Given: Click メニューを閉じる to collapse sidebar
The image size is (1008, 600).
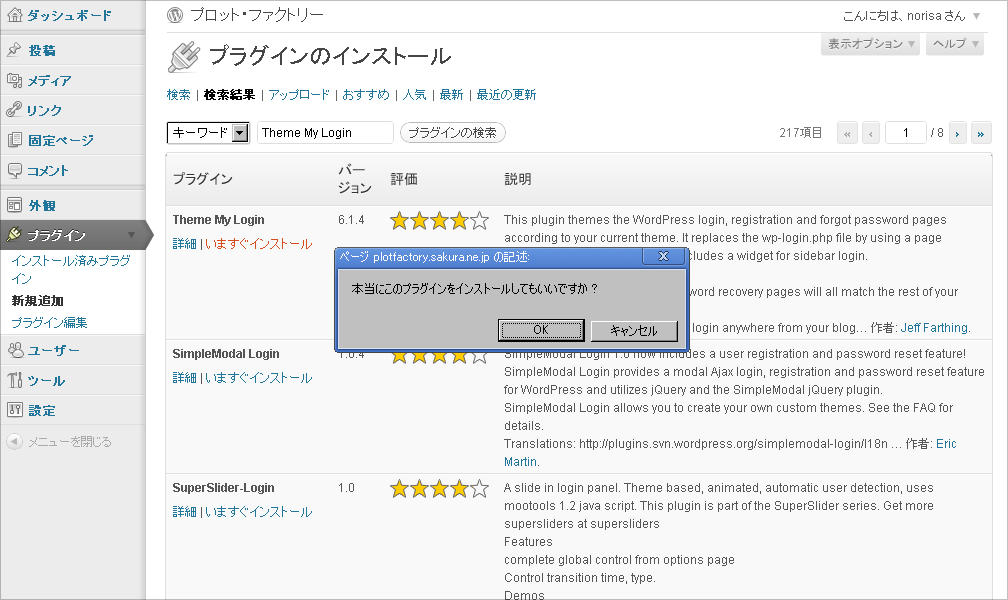Looking at the screenshot, I should (69, 441).
